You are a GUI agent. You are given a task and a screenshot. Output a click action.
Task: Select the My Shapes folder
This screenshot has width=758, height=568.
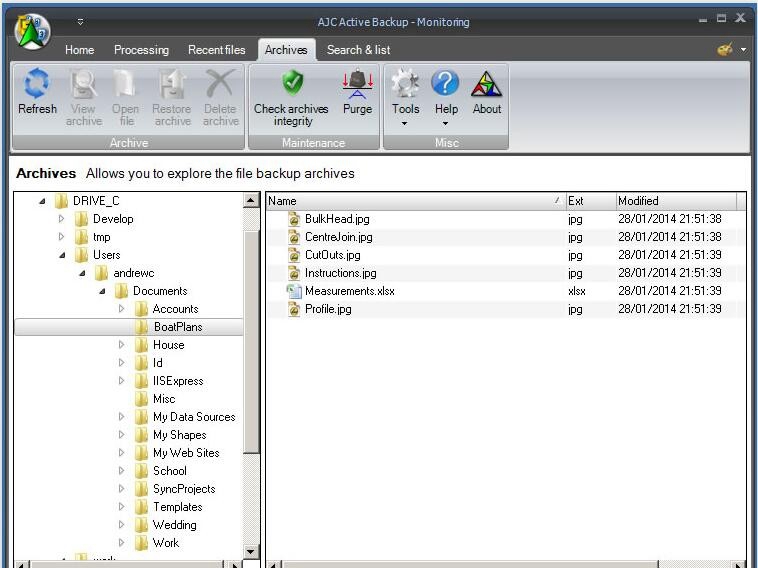tap(179, 435)
